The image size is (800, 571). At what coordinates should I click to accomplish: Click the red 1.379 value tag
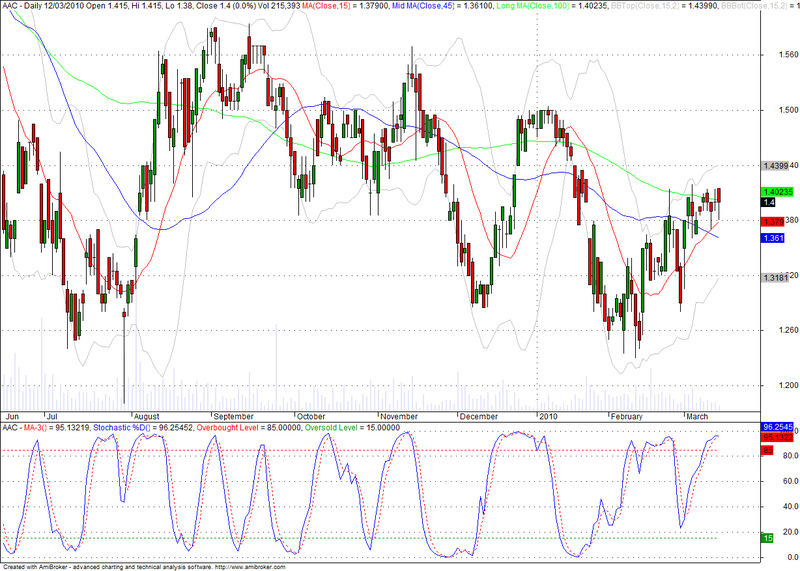(772, 221)
